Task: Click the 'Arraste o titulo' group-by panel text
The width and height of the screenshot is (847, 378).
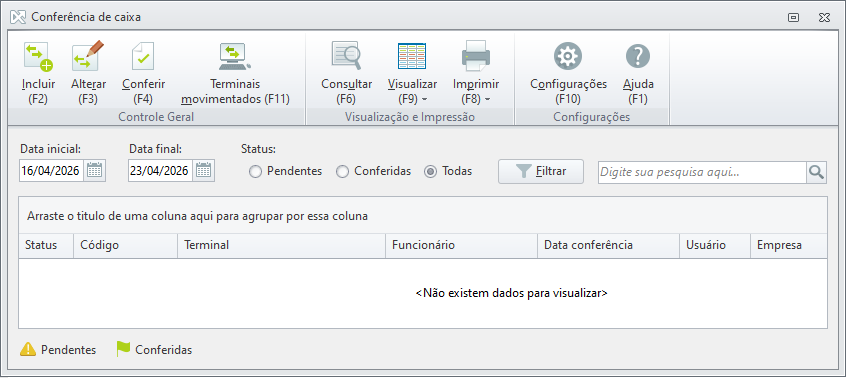Action: [x=197, y=217]
